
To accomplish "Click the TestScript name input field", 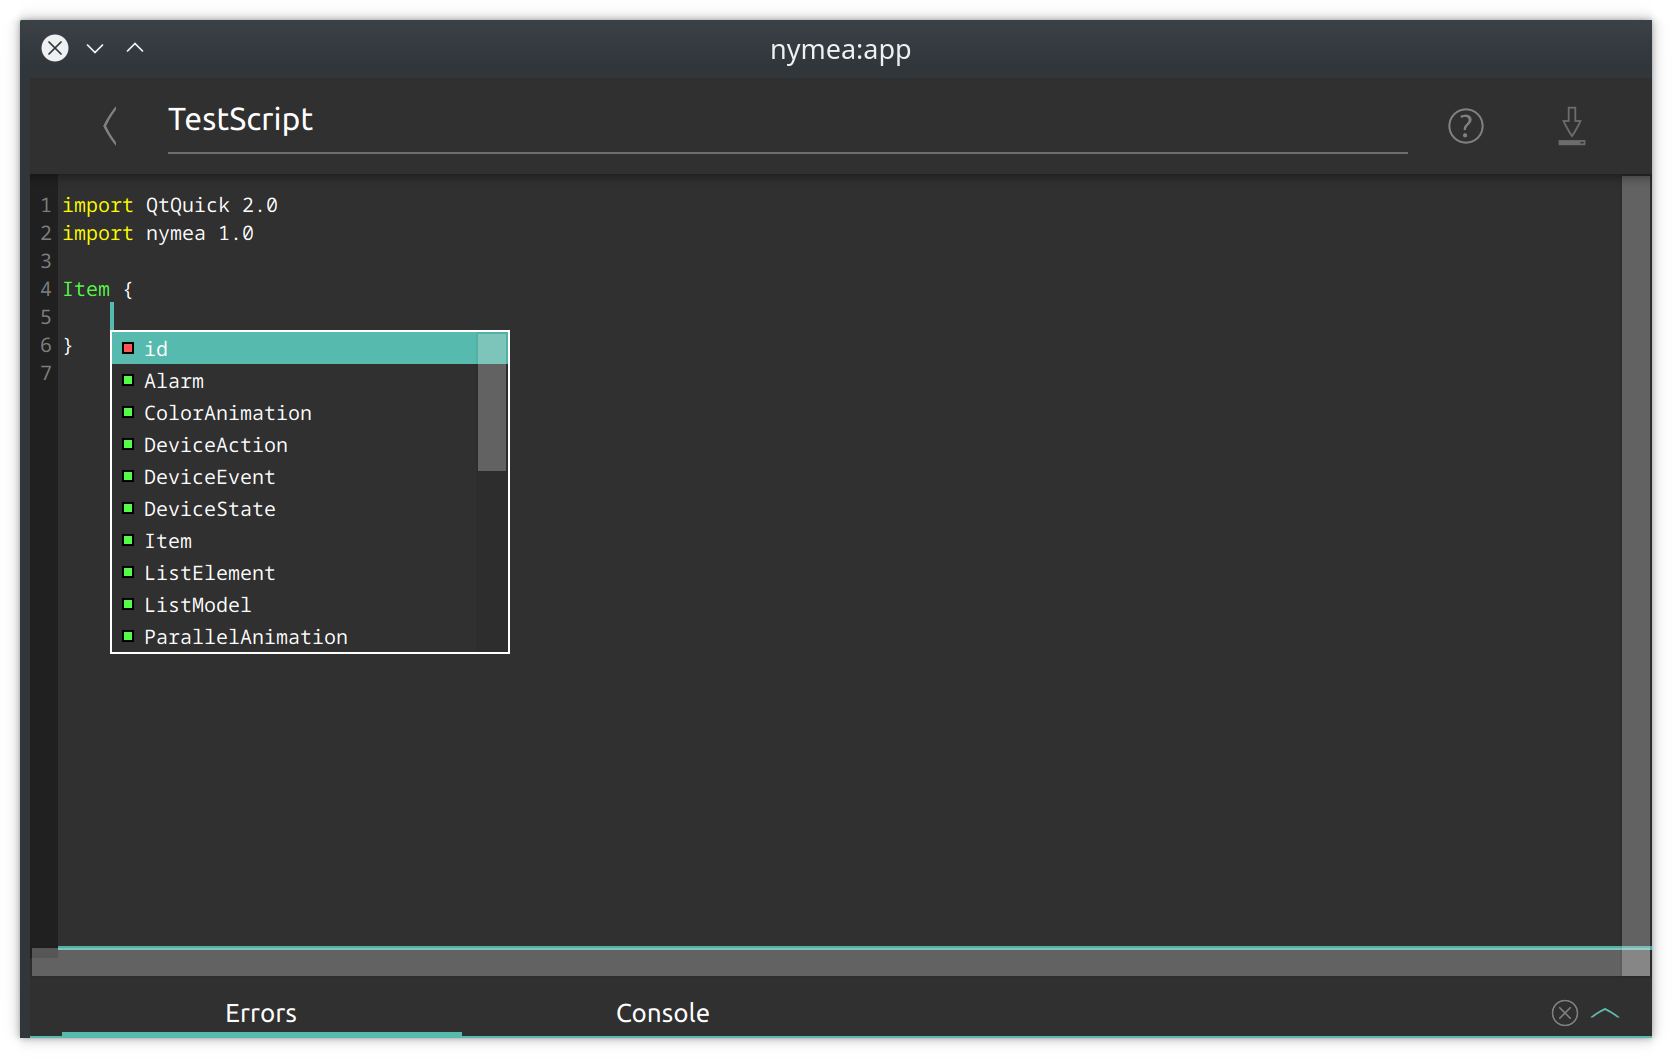I will 787,122.
